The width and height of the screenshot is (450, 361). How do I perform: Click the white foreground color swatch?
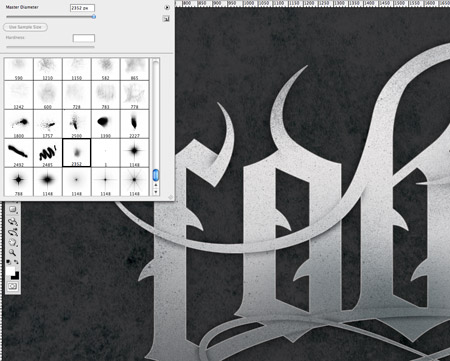10,271
